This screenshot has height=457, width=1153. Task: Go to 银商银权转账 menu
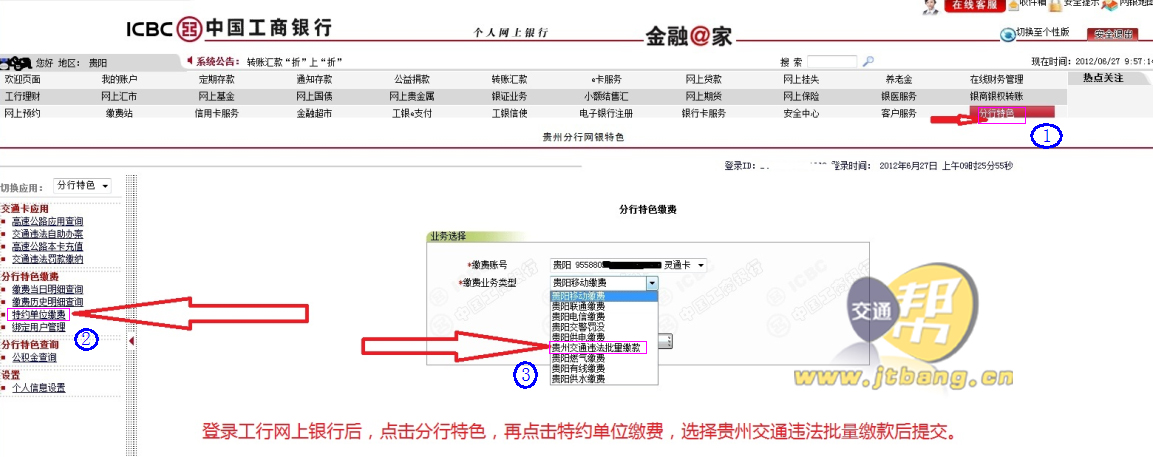996,96
